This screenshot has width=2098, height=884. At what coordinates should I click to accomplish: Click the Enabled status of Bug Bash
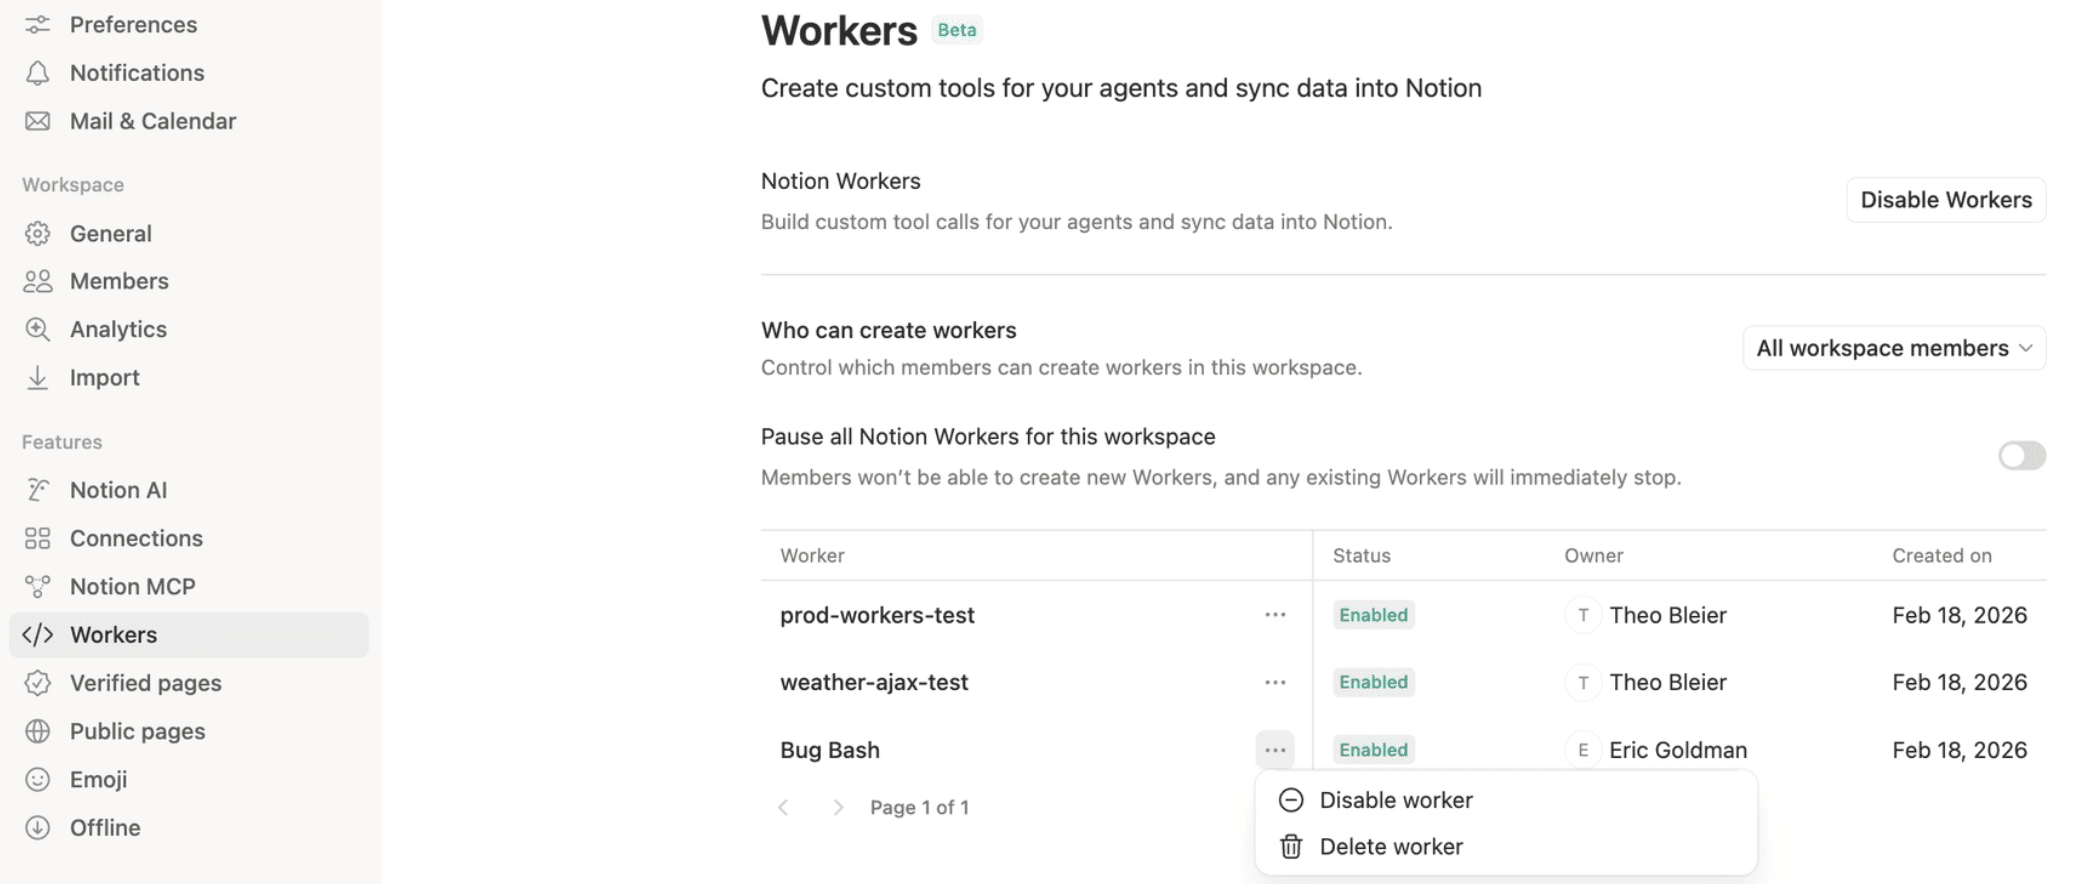click(x=1373, y=750)
